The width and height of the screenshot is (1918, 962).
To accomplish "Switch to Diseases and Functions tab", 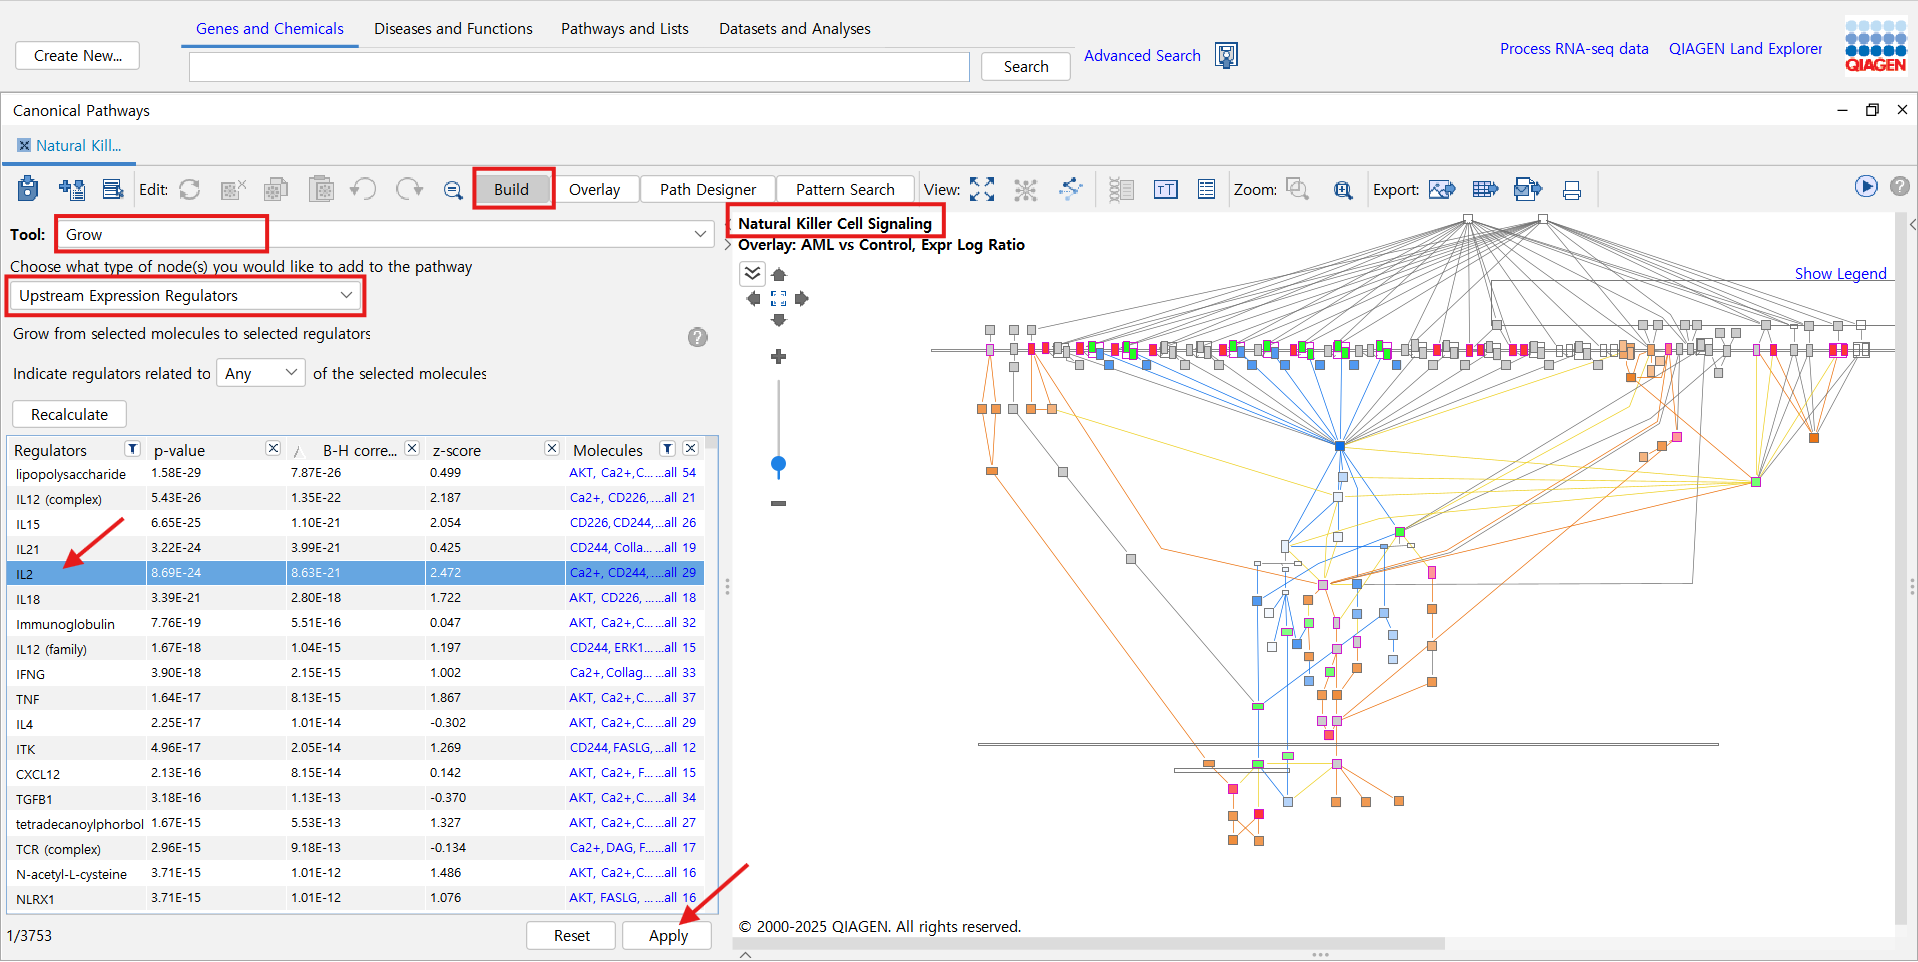I will point(453,29).
